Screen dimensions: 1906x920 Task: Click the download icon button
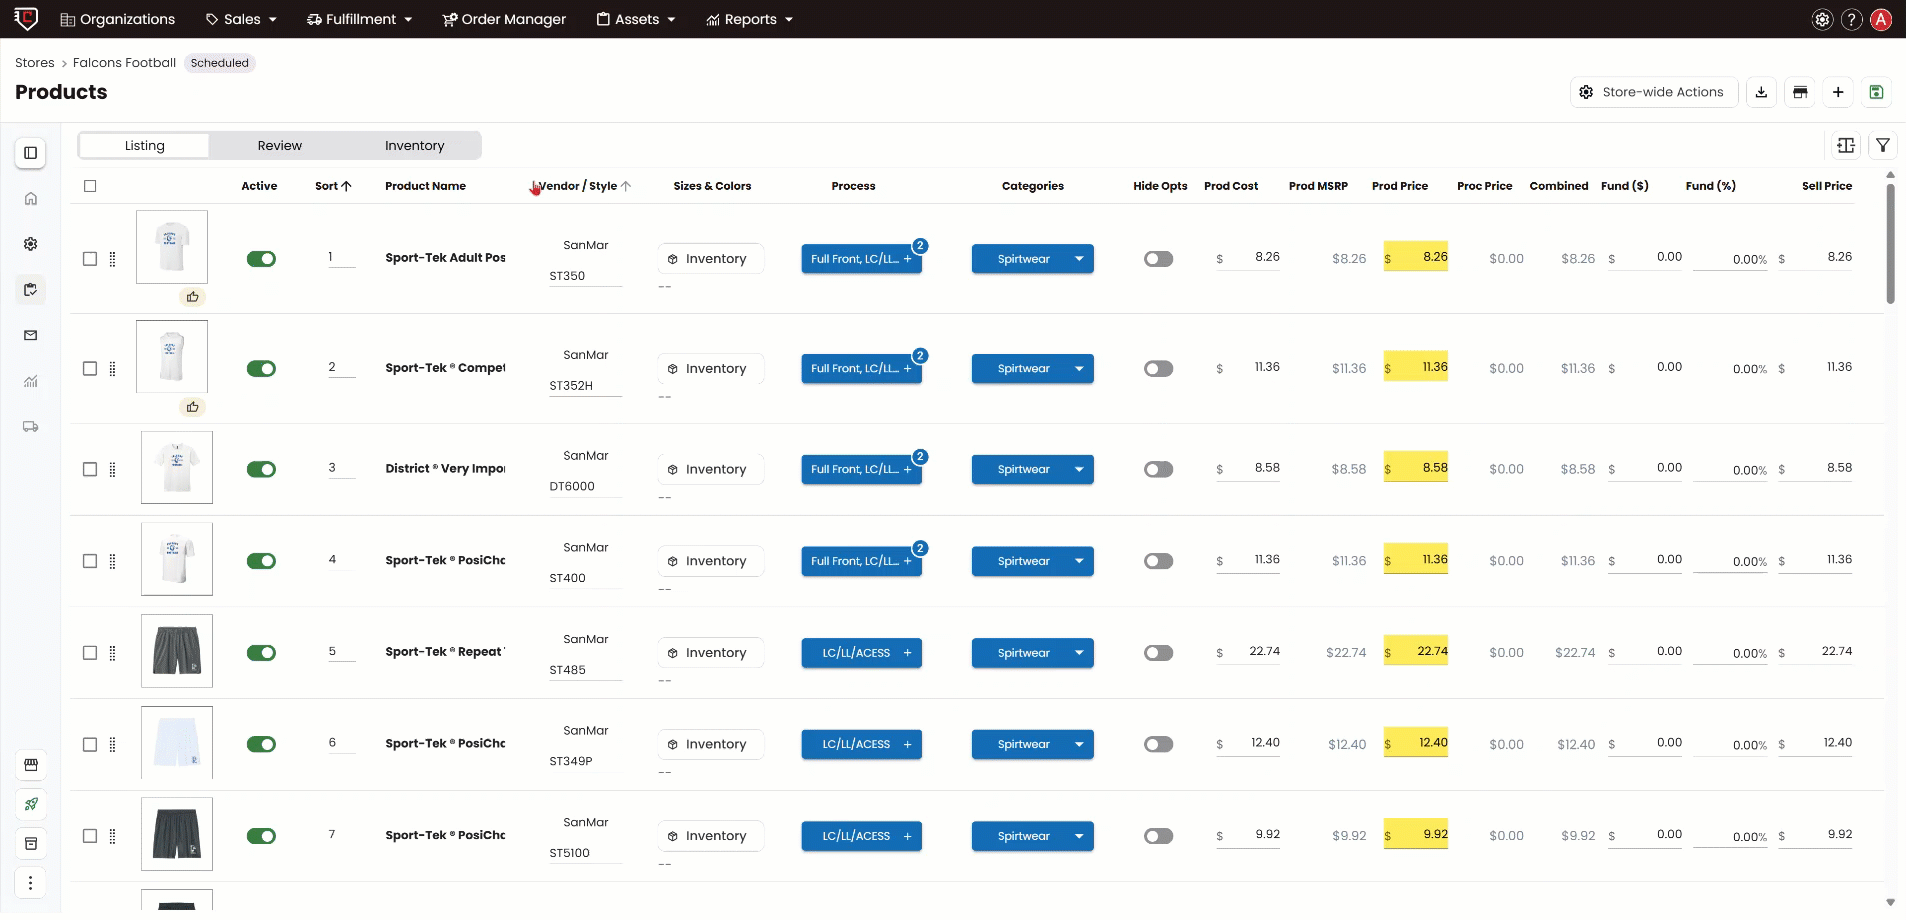click(x=1761, y=92)
